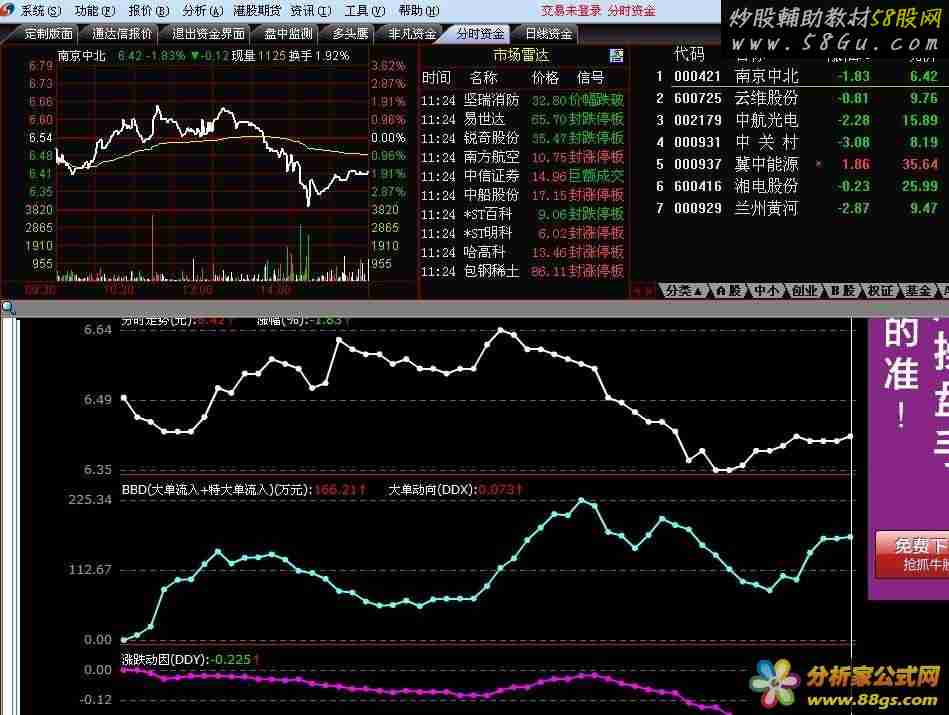Select stock row 002179 中航光电
This screenshot has width=949, height=715.
(x=798, y=120)
